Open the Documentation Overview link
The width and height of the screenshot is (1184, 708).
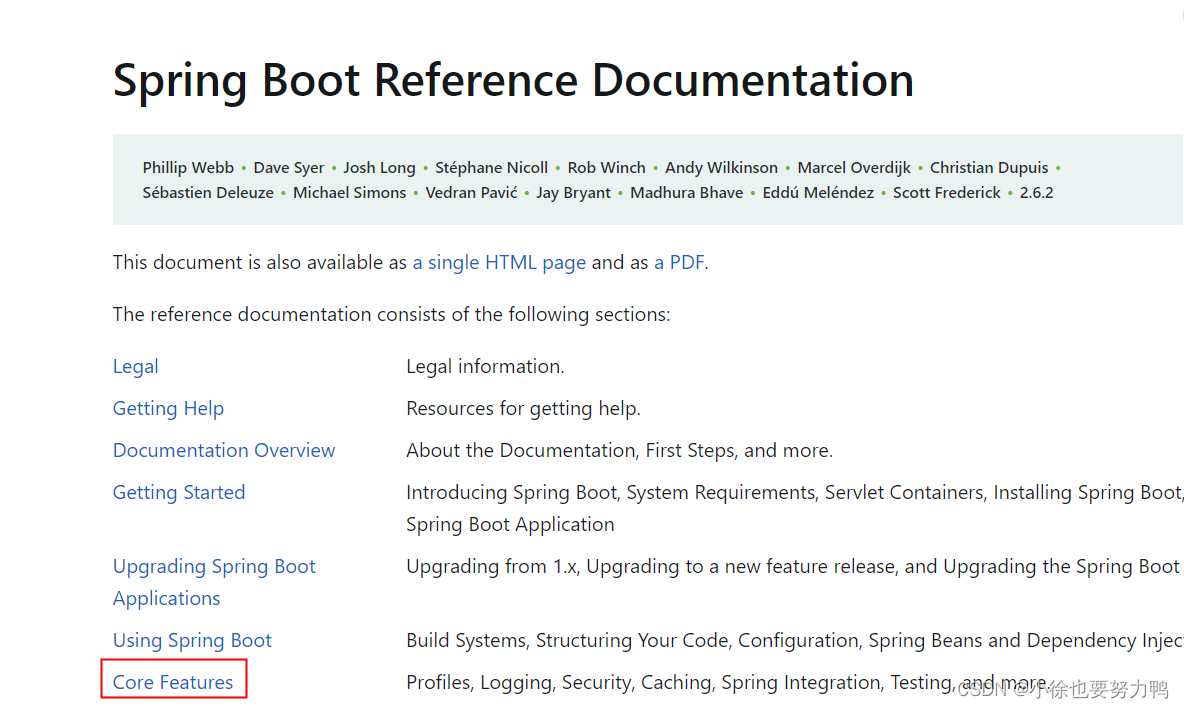[x=224, y=451]
